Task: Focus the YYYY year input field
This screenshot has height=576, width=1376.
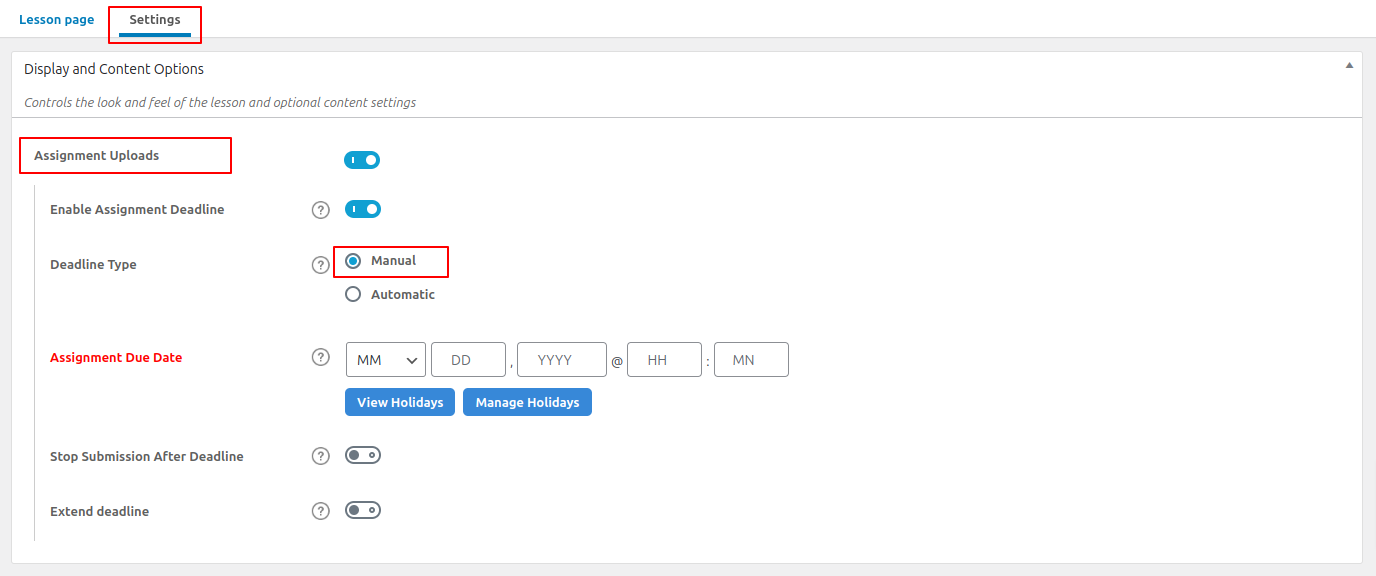Action: pos(561,360)
